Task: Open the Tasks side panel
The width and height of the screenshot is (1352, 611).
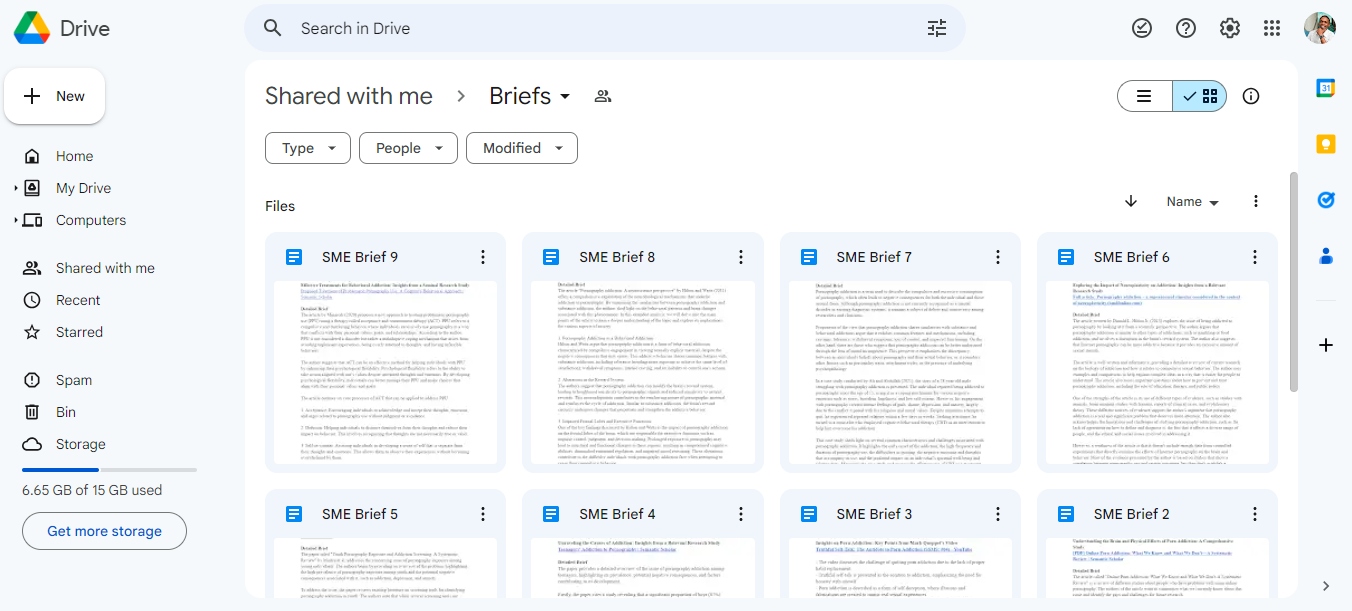Action: point(1326,200)
